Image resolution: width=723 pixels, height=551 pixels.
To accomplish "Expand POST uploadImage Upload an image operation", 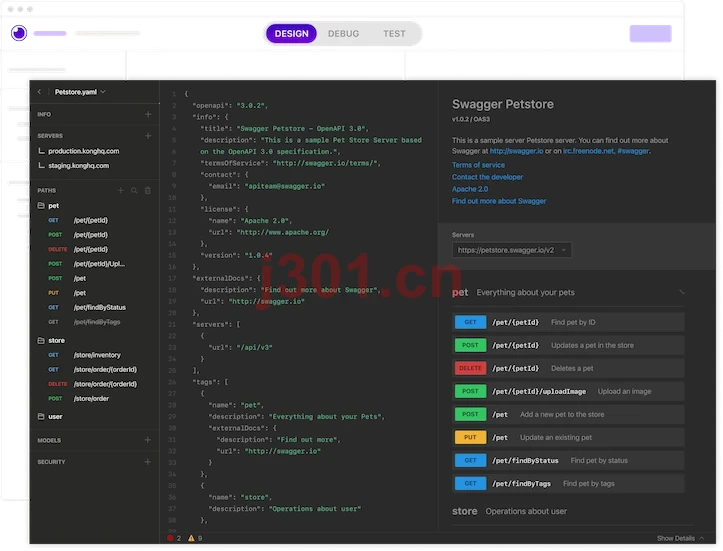I will 568,391.
